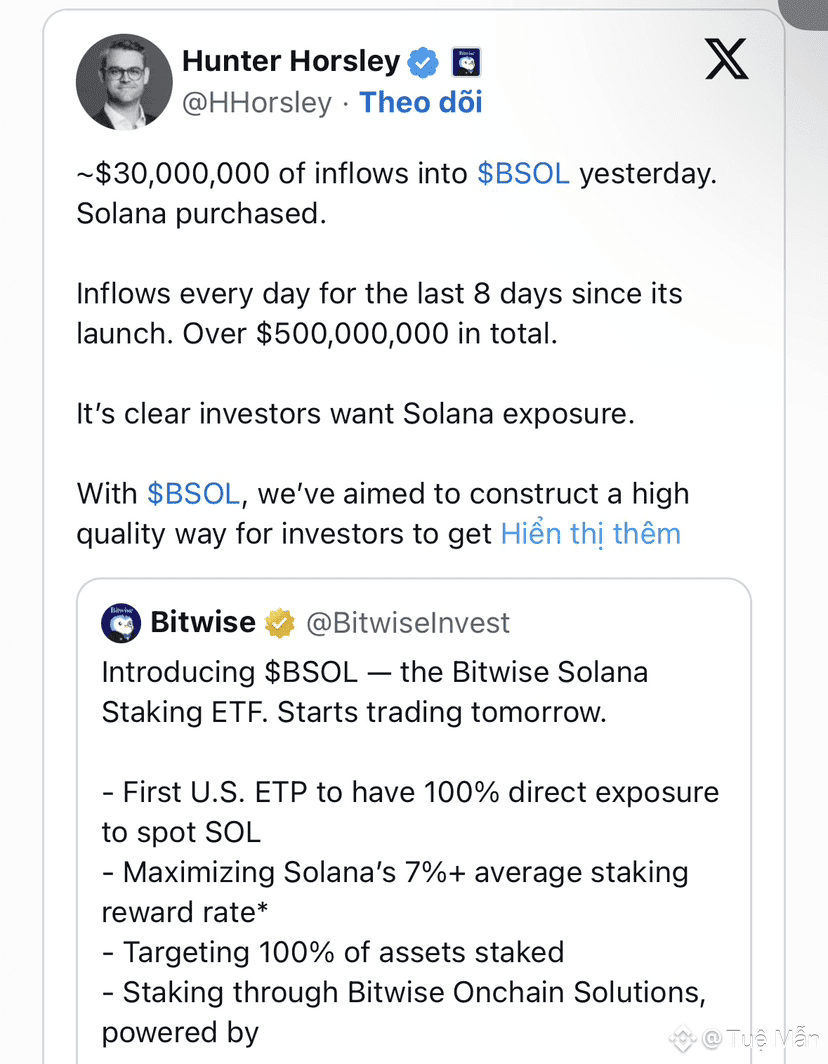Click the @HHorsley handle
The width and height of the screenshot is (828, 1064).
click(256, 103)
